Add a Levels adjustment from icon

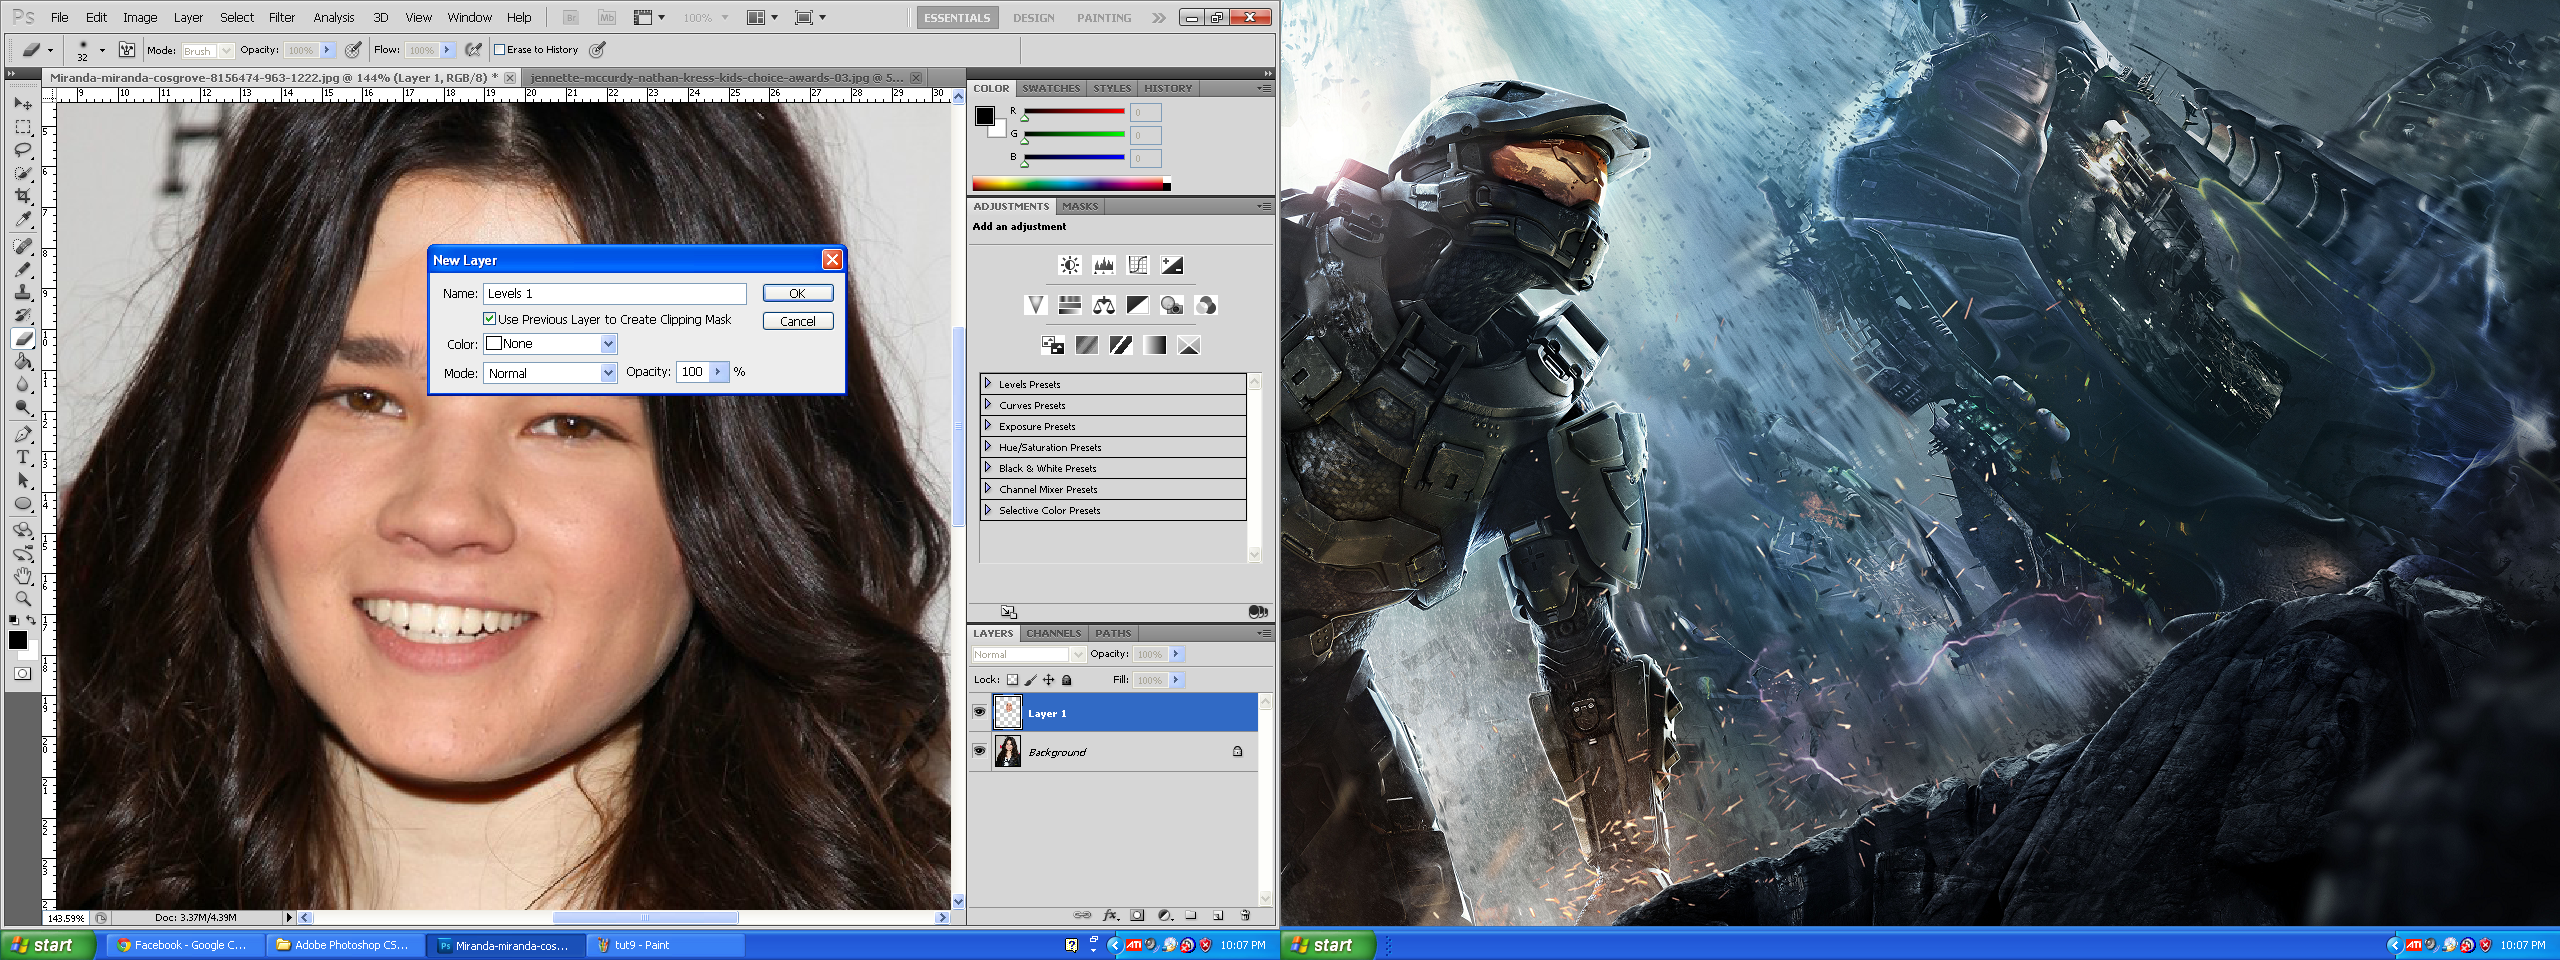pos(1104,265)
